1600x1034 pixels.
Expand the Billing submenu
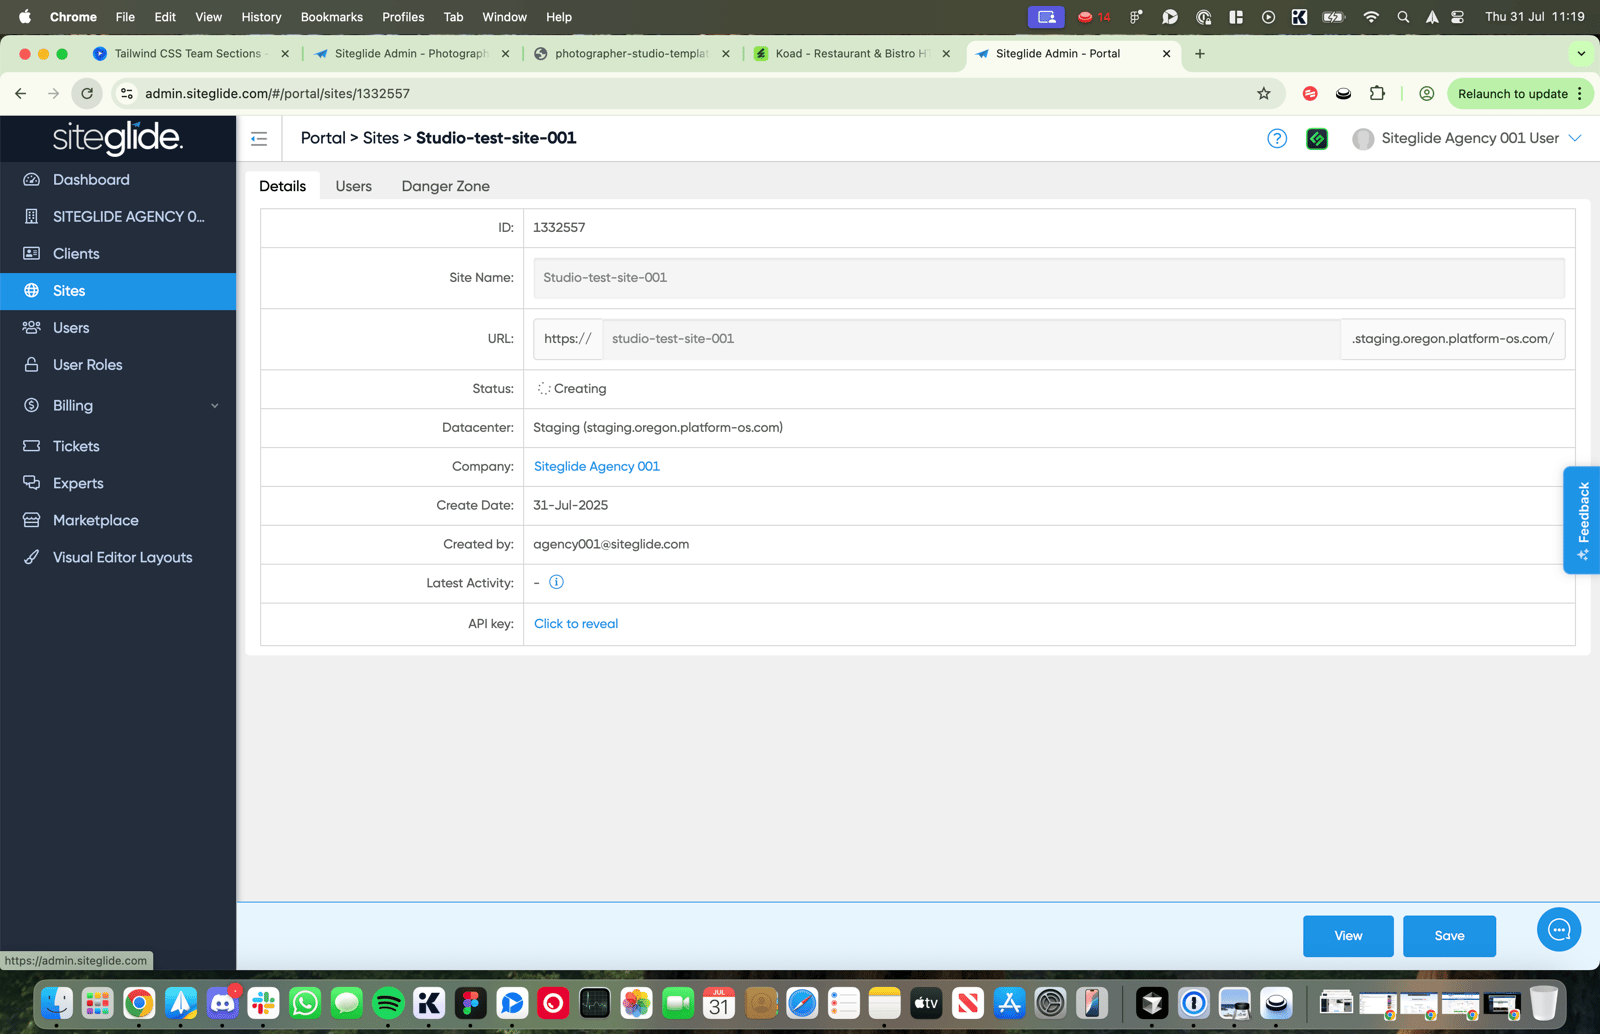[118, 405]
